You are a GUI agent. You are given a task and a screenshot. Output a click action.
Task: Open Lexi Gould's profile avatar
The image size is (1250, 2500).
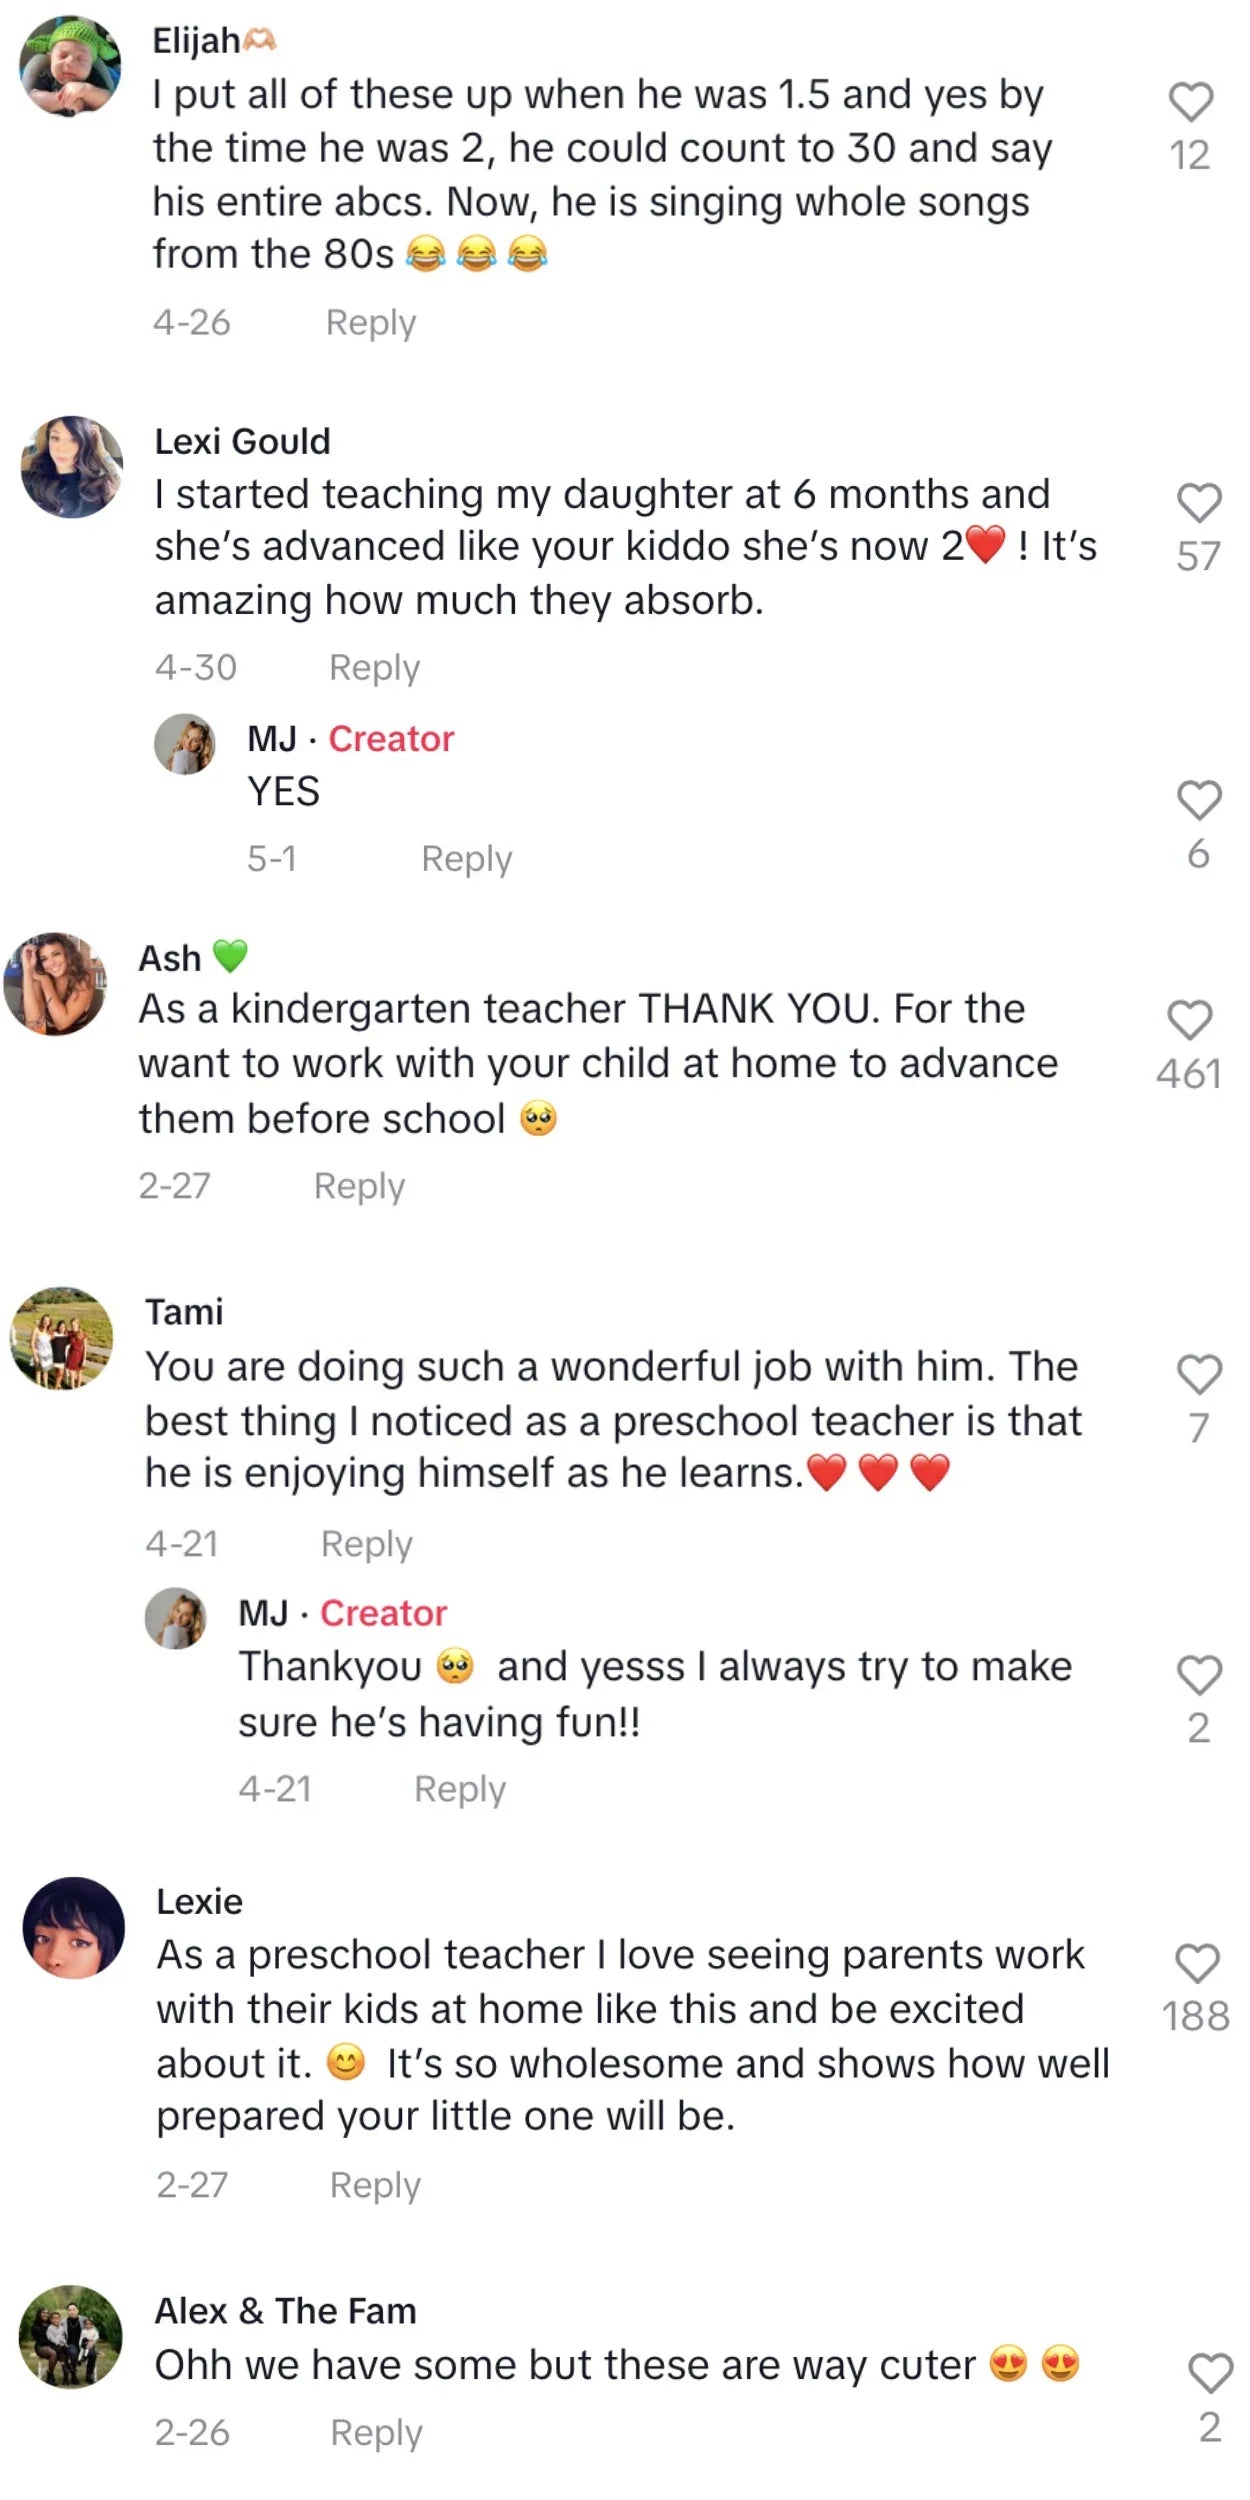point(72,467)
